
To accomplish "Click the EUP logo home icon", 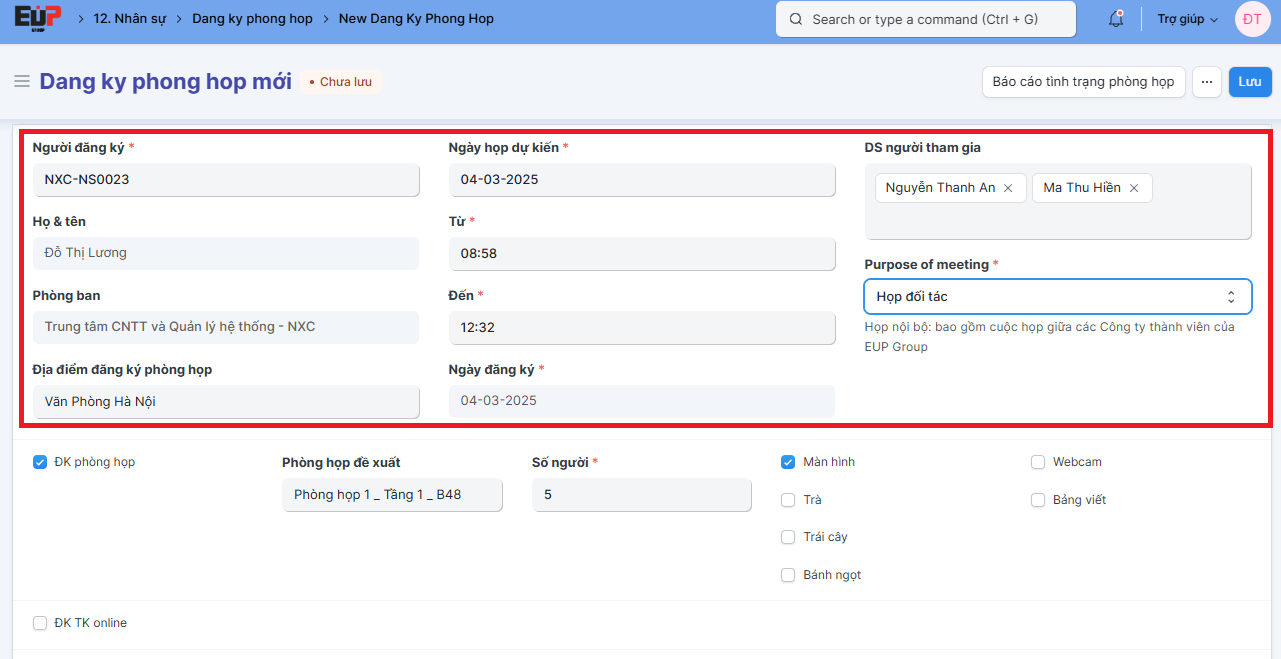I will 37,19.
